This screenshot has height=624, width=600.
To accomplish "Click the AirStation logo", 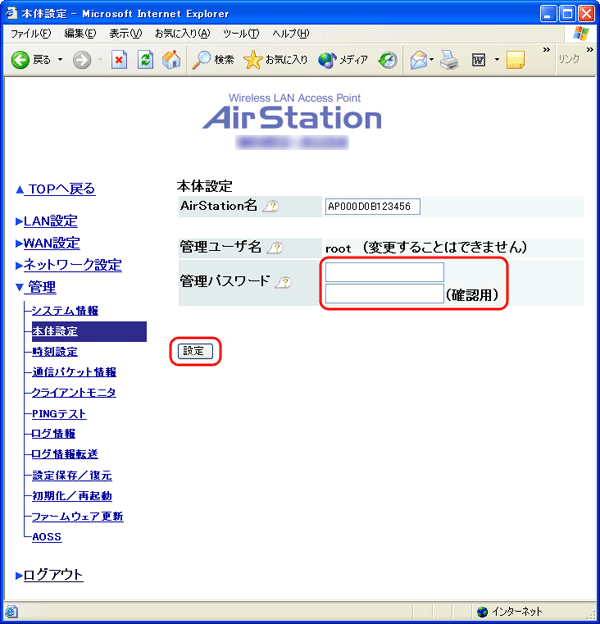I will (292, 117).
